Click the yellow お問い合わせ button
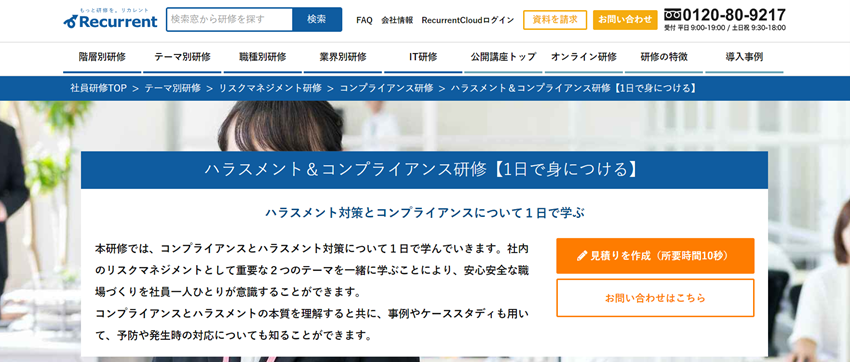 [x=625, y=20]
